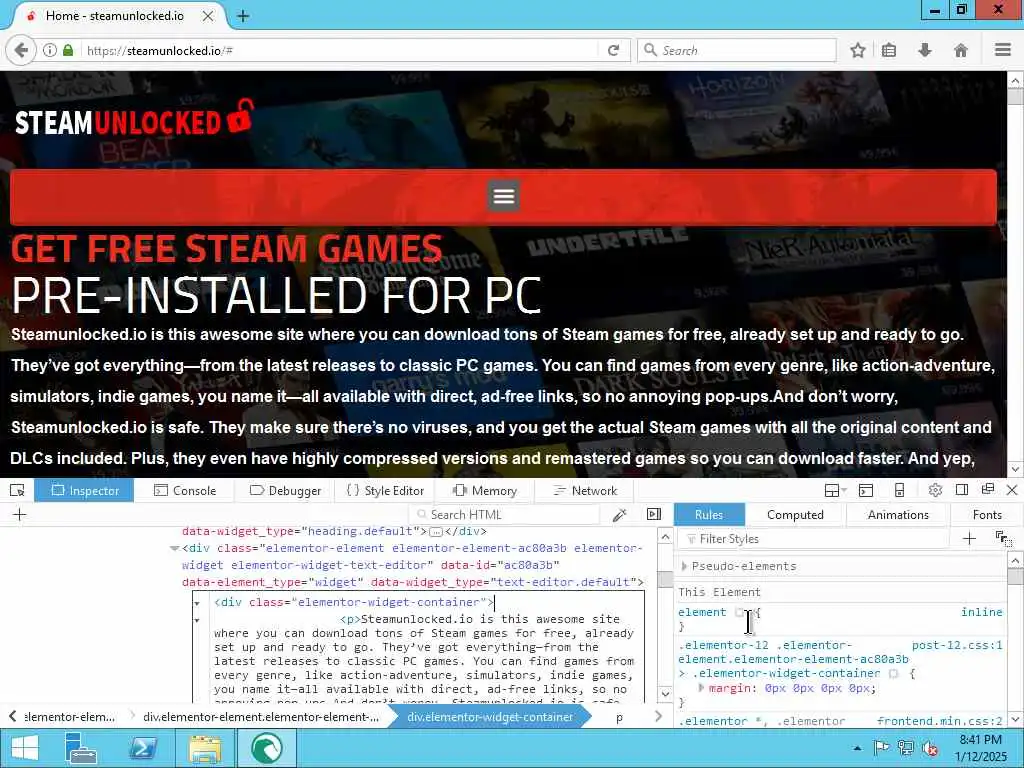Launch Server Manager from taskbar
1024x768 pixels.
coord(82,748)
